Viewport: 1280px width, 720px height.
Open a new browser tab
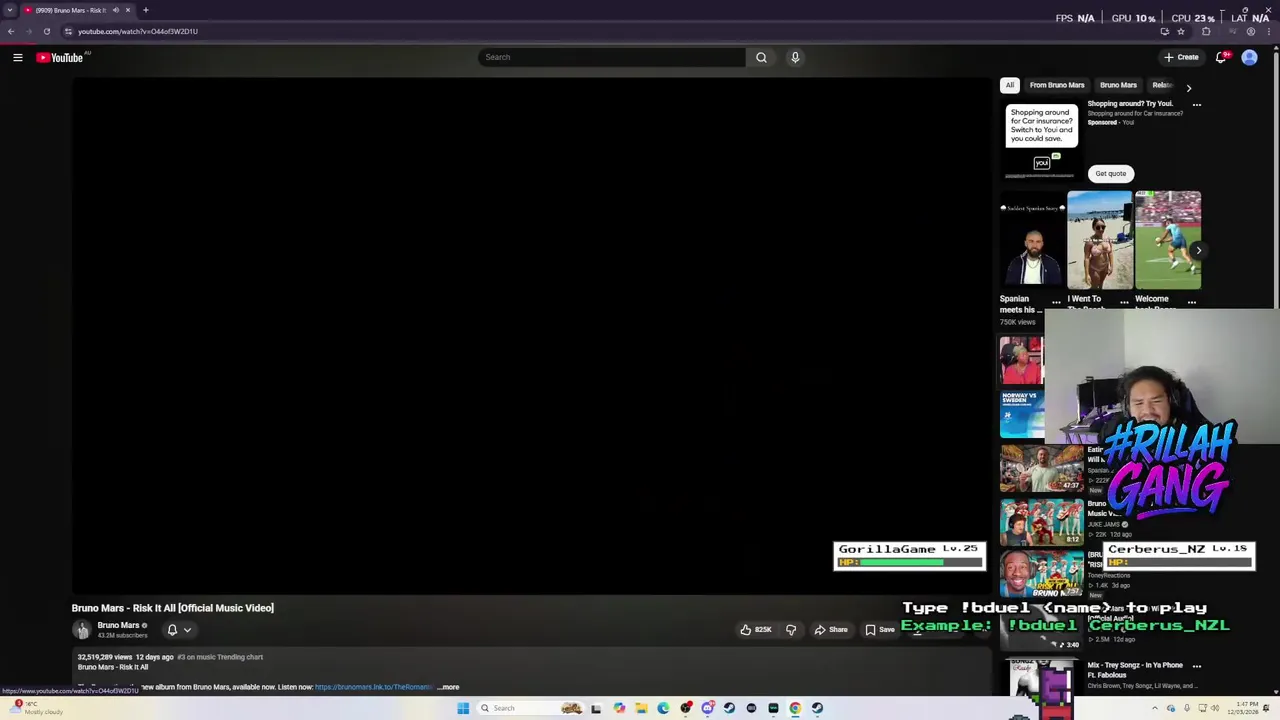coord(145,10)
